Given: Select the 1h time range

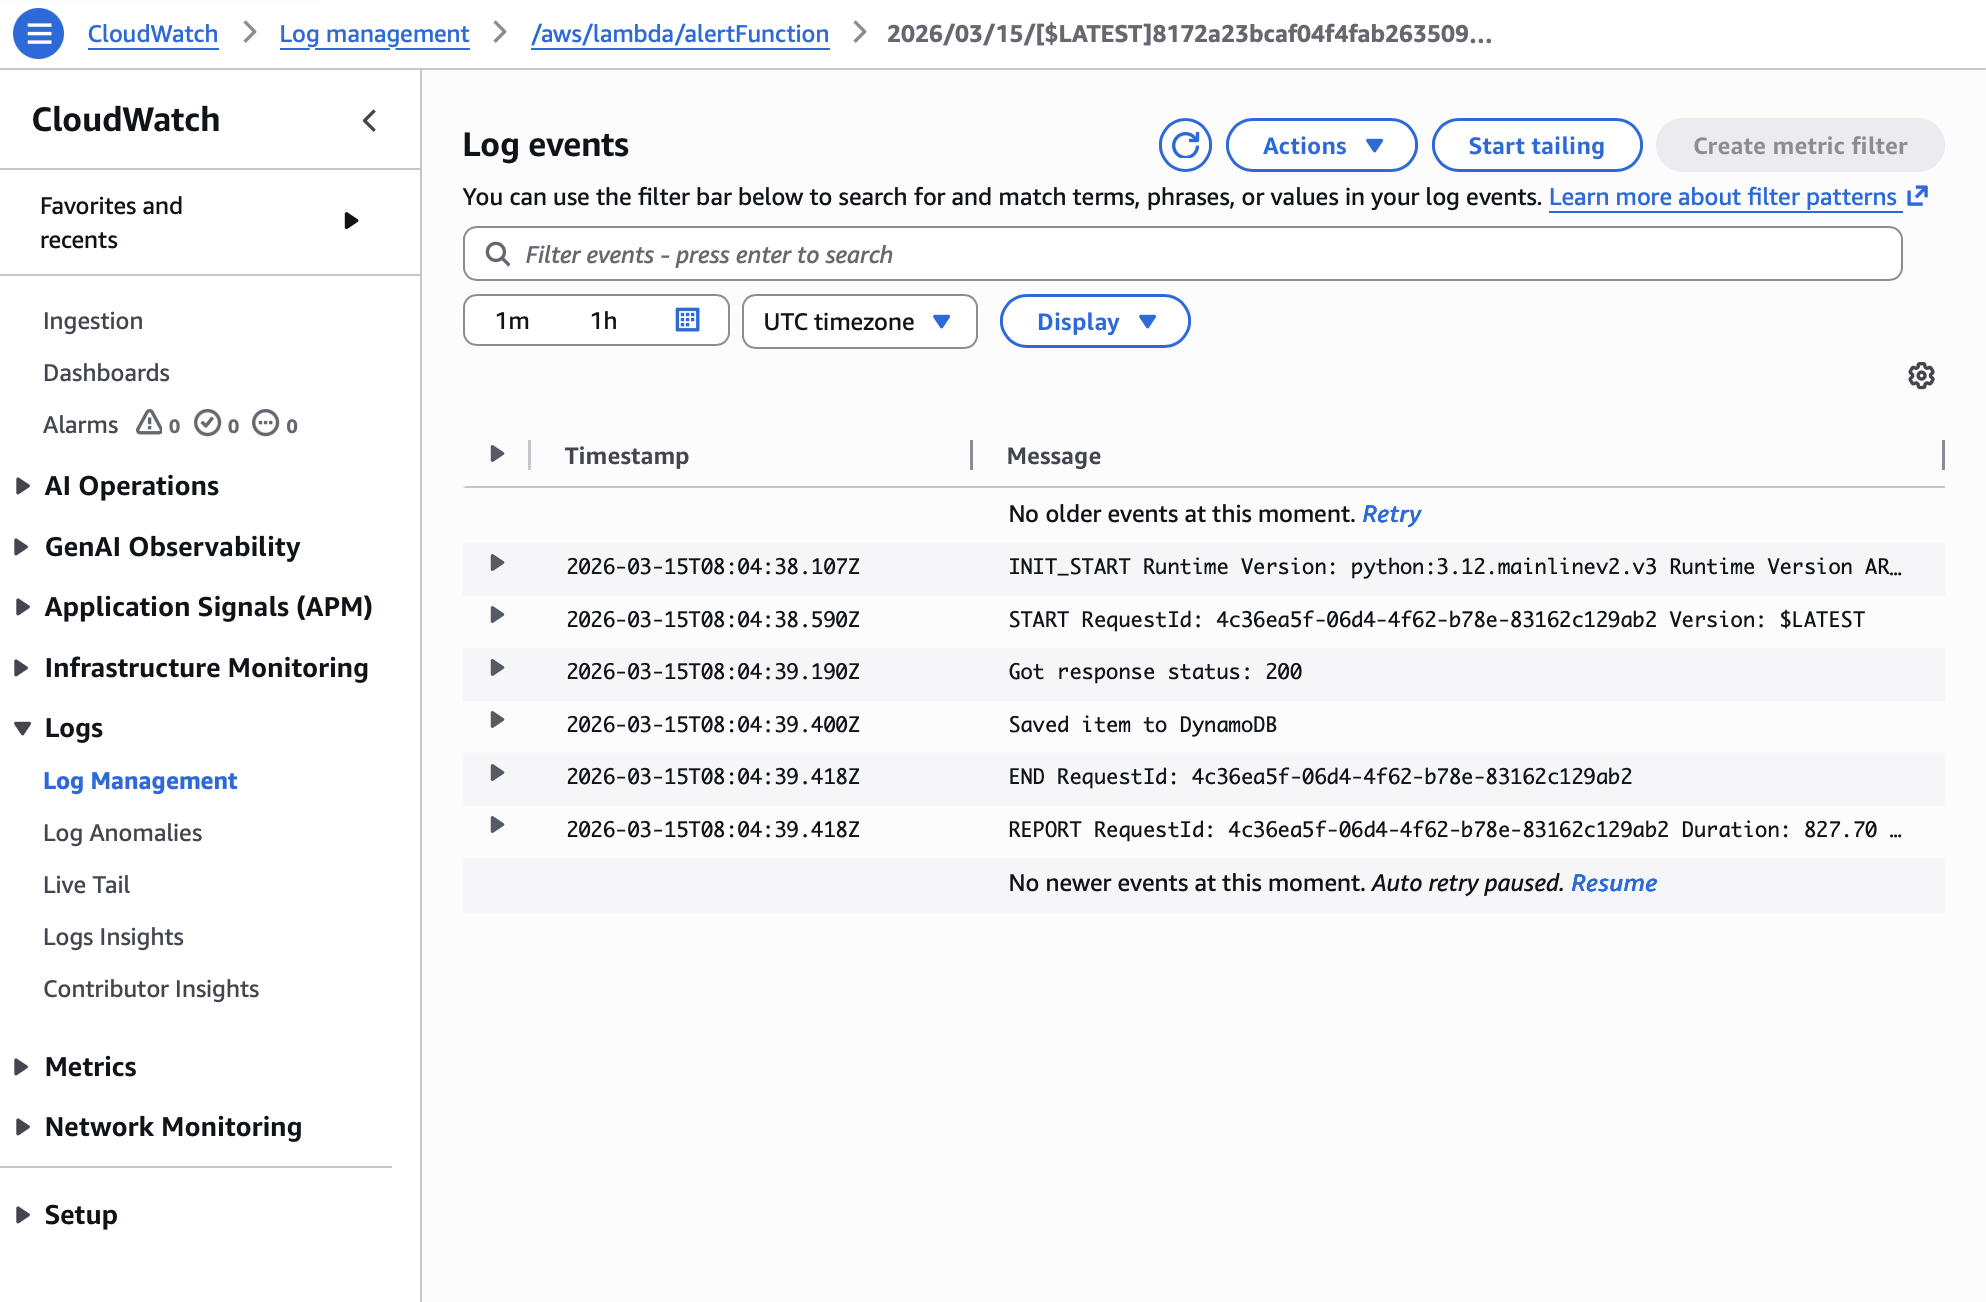Looking at the screenshot, I should coord(603,321).
